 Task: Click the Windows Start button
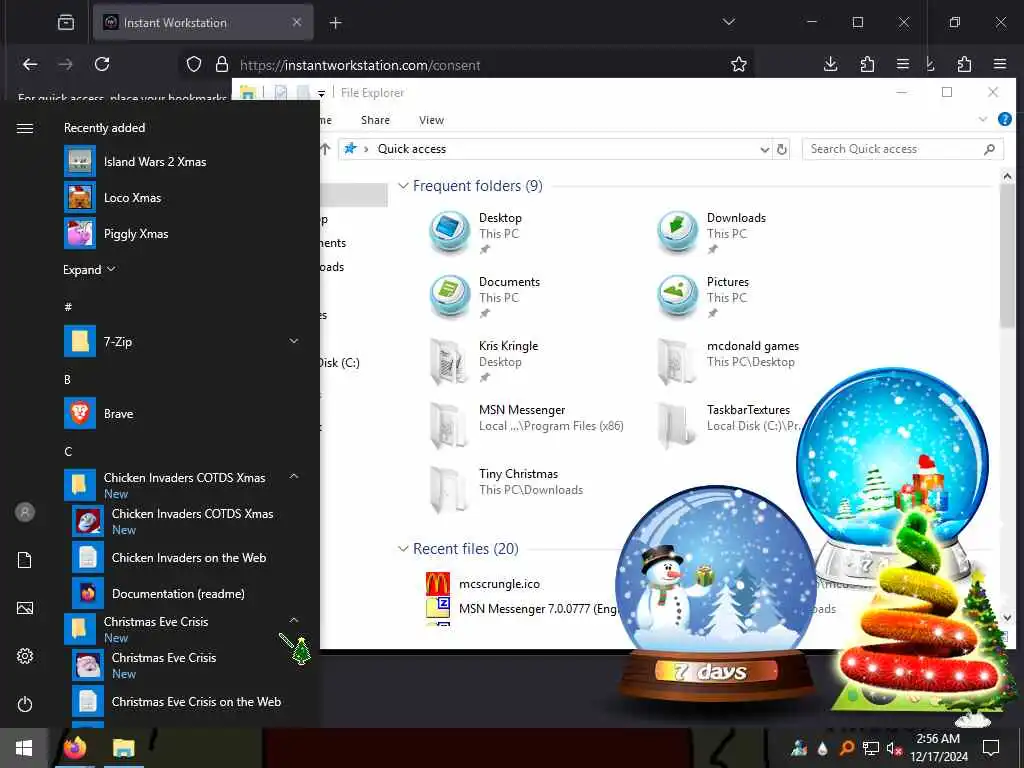24,748
